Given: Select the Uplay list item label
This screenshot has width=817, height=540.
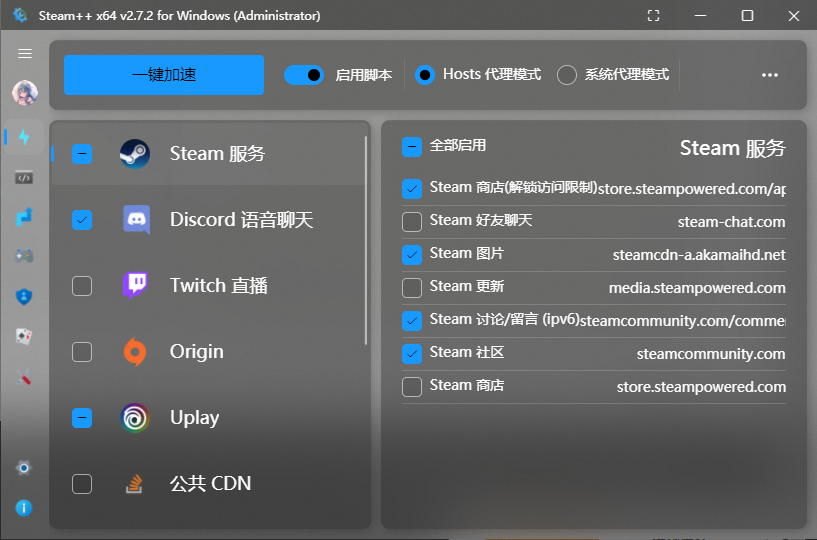Looking at the screenshot, I should 194,418.
